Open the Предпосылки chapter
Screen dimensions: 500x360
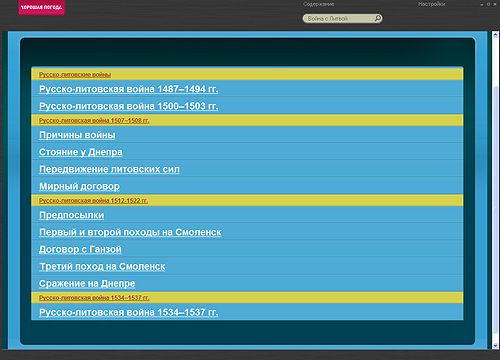pyautogui.click(x=71, y=215)
